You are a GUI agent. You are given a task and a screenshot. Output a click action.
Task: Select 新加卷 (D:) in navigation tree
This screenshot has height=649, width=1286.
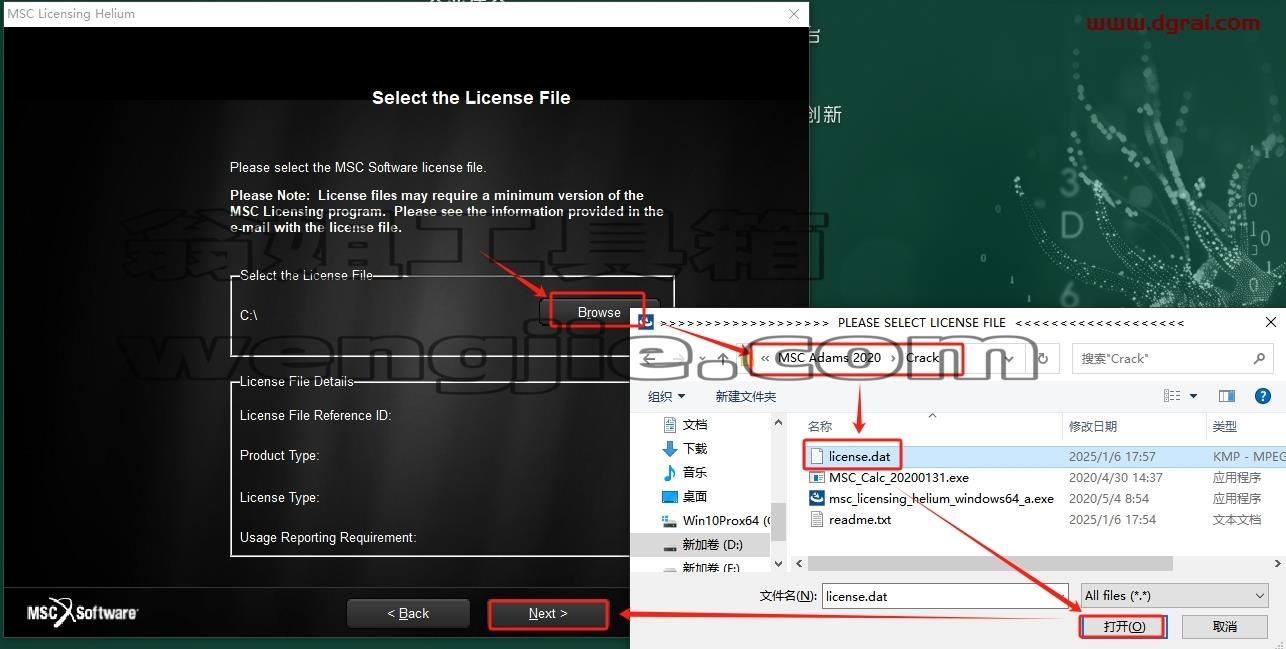[712, 545]
